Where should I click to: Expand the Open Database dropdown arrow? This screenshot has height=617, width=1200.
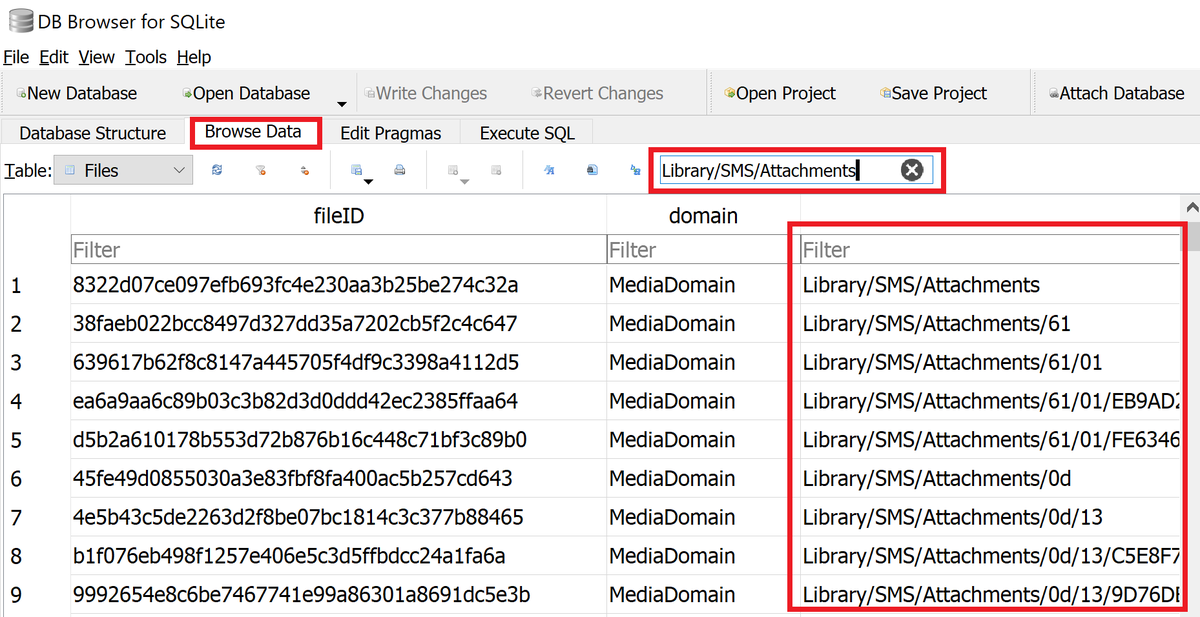(x=341, y=103)
